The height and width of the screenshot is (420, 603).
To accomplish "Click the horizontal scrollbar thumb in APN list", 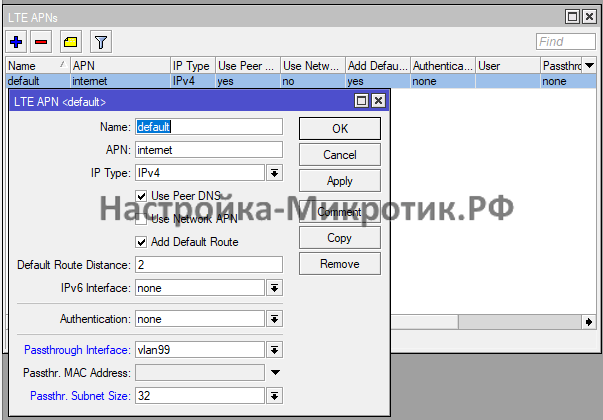I will click(x=423, y=322).
